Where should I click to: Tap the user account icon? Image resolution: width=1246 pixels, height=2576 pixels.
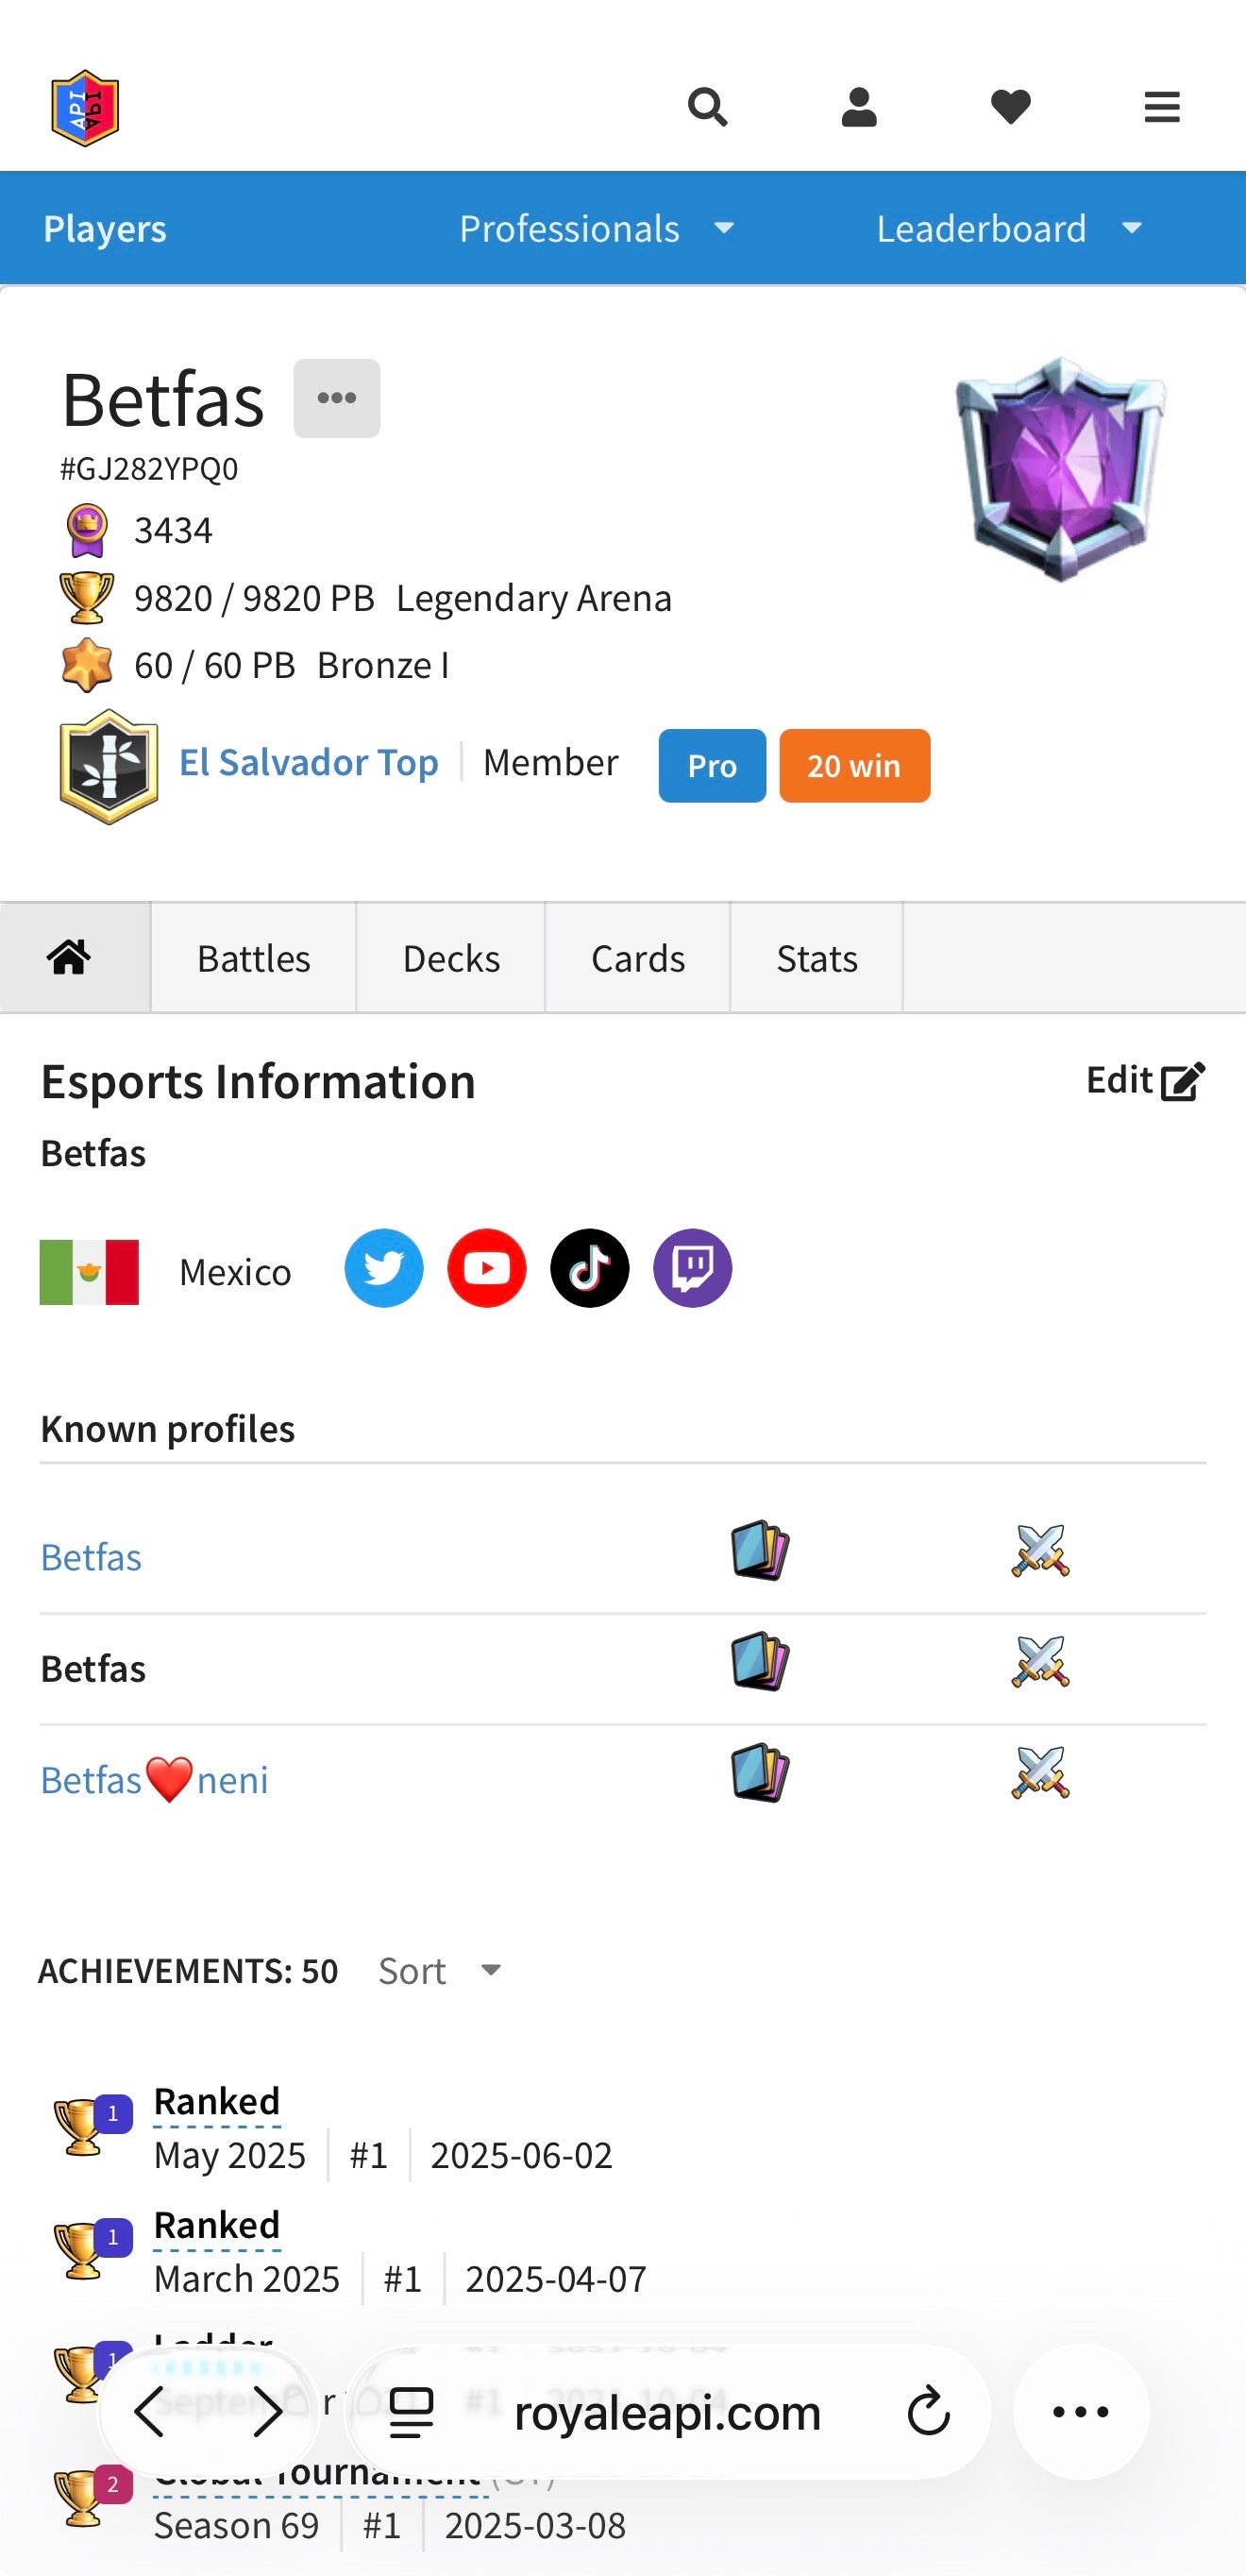click(859, 106)
